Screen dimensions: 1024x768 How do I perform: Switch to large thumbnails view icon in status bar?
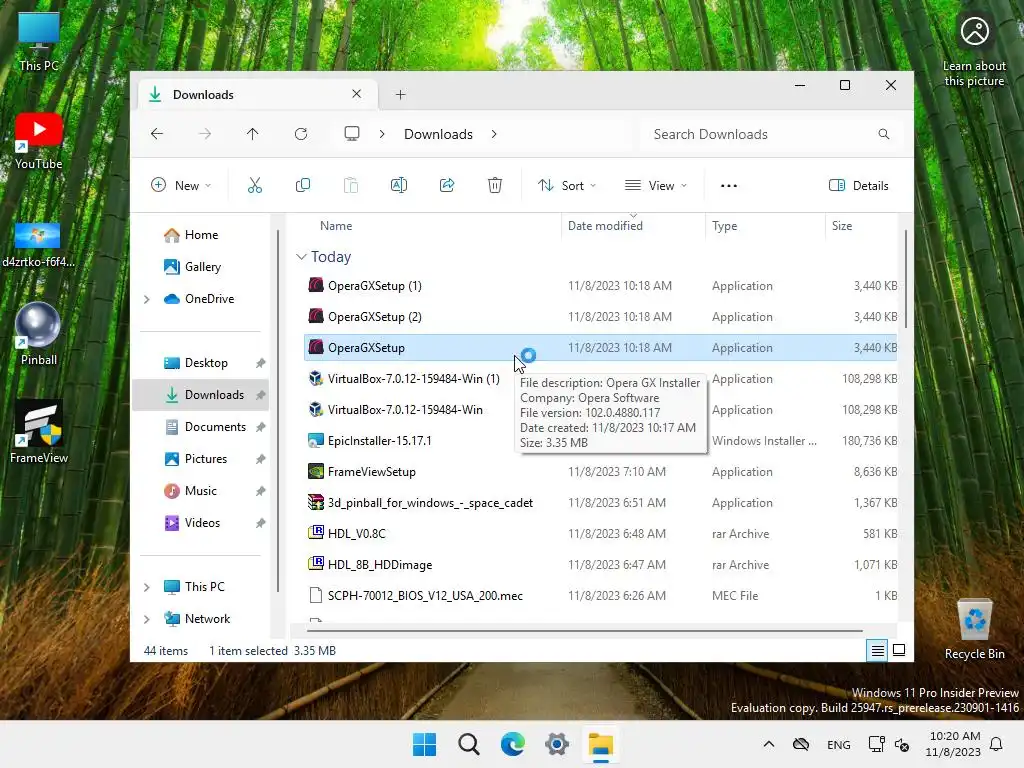[899, 650]
